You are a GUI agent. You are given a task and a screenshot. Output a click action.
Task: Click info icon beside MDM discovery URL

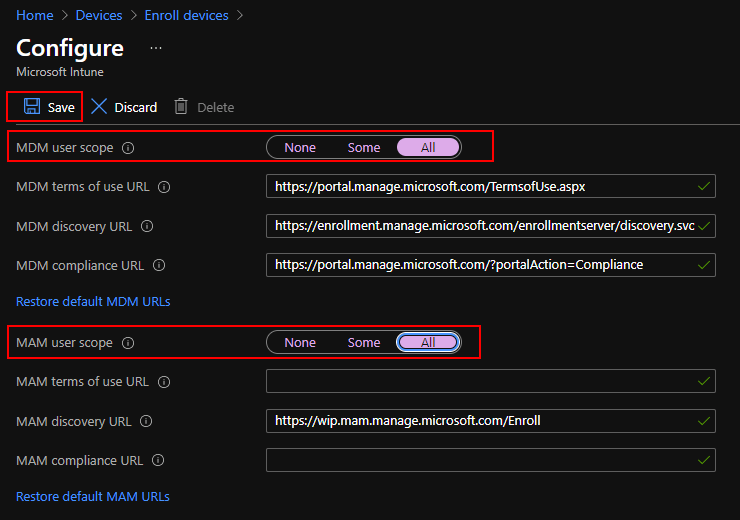(x=147, y=226)
